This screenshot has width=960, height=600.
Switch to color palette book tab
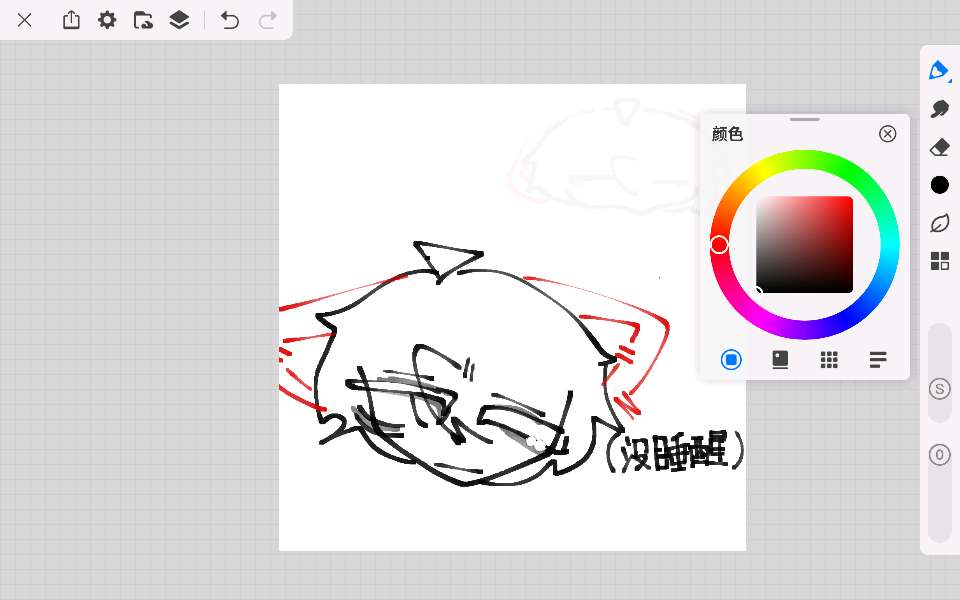pos(780,360)
